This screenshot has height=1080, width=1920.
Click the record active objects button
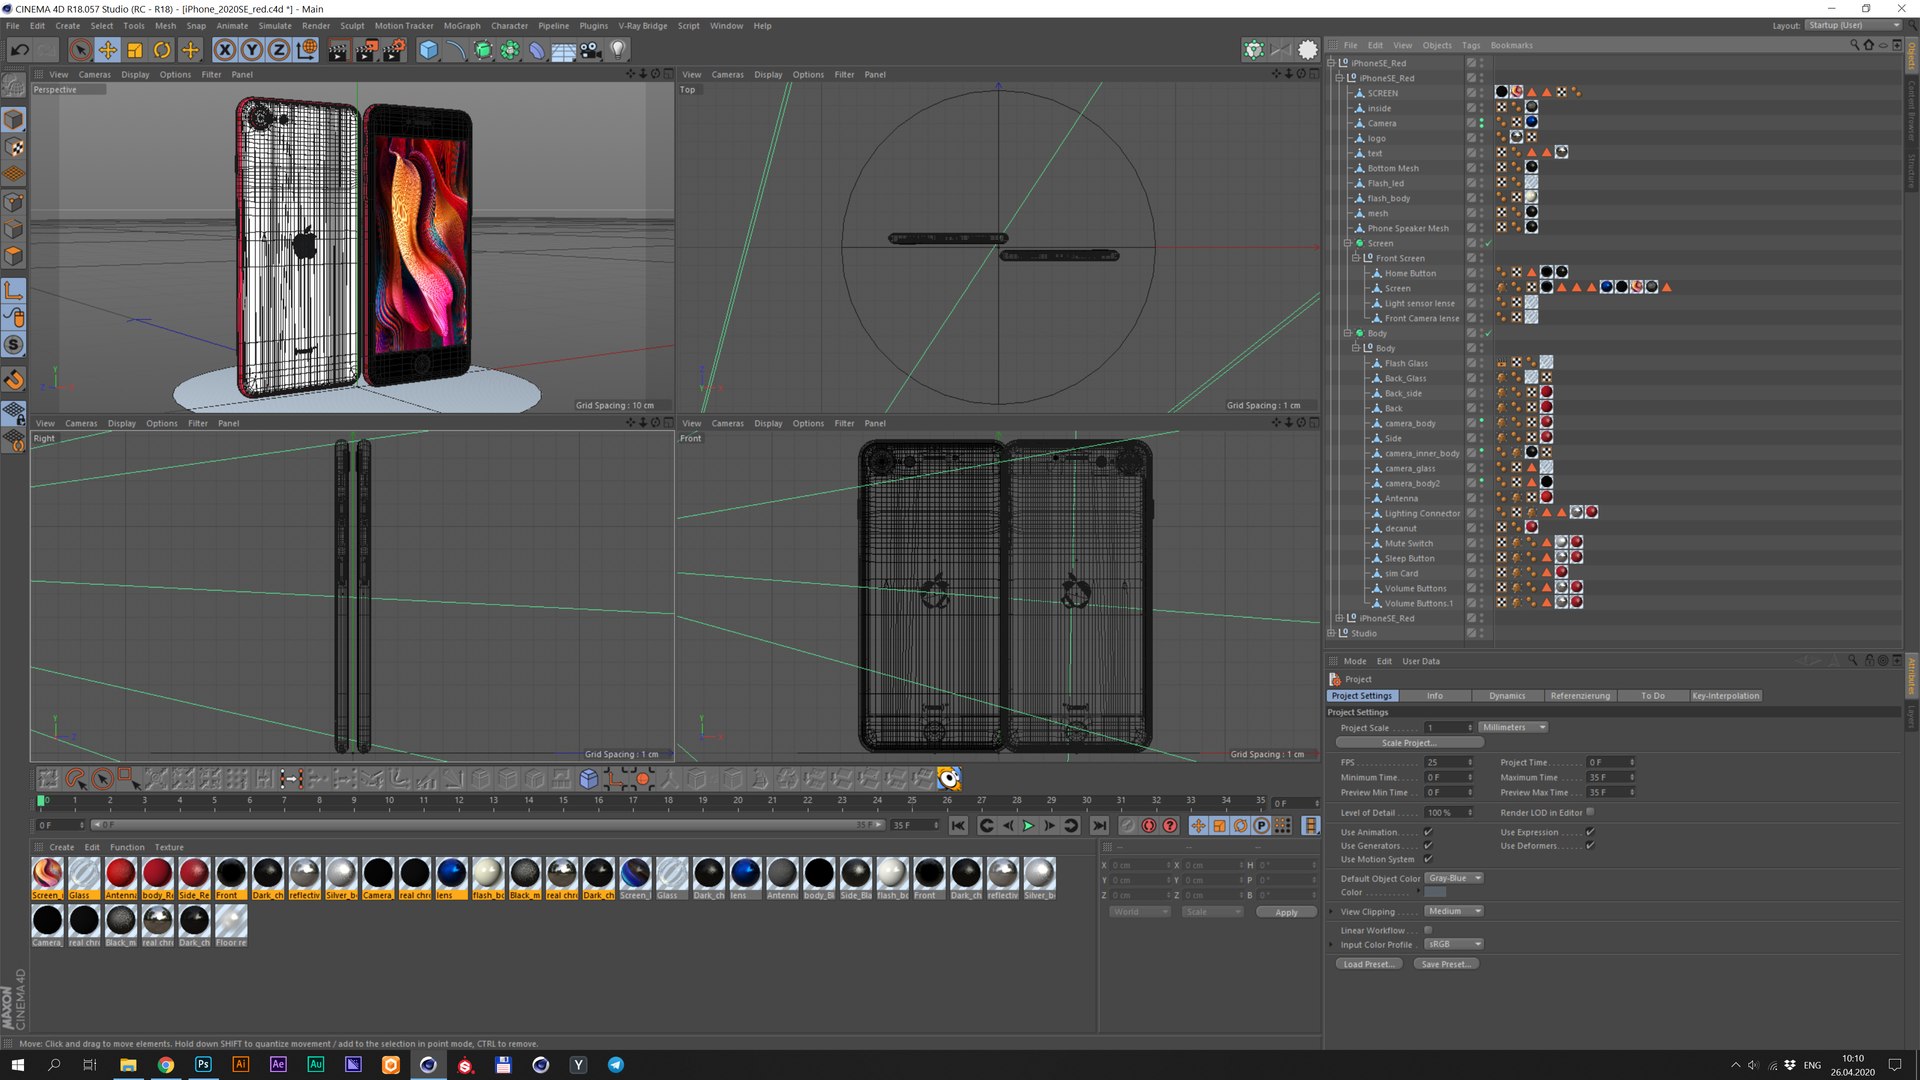tap(1128, 826)
